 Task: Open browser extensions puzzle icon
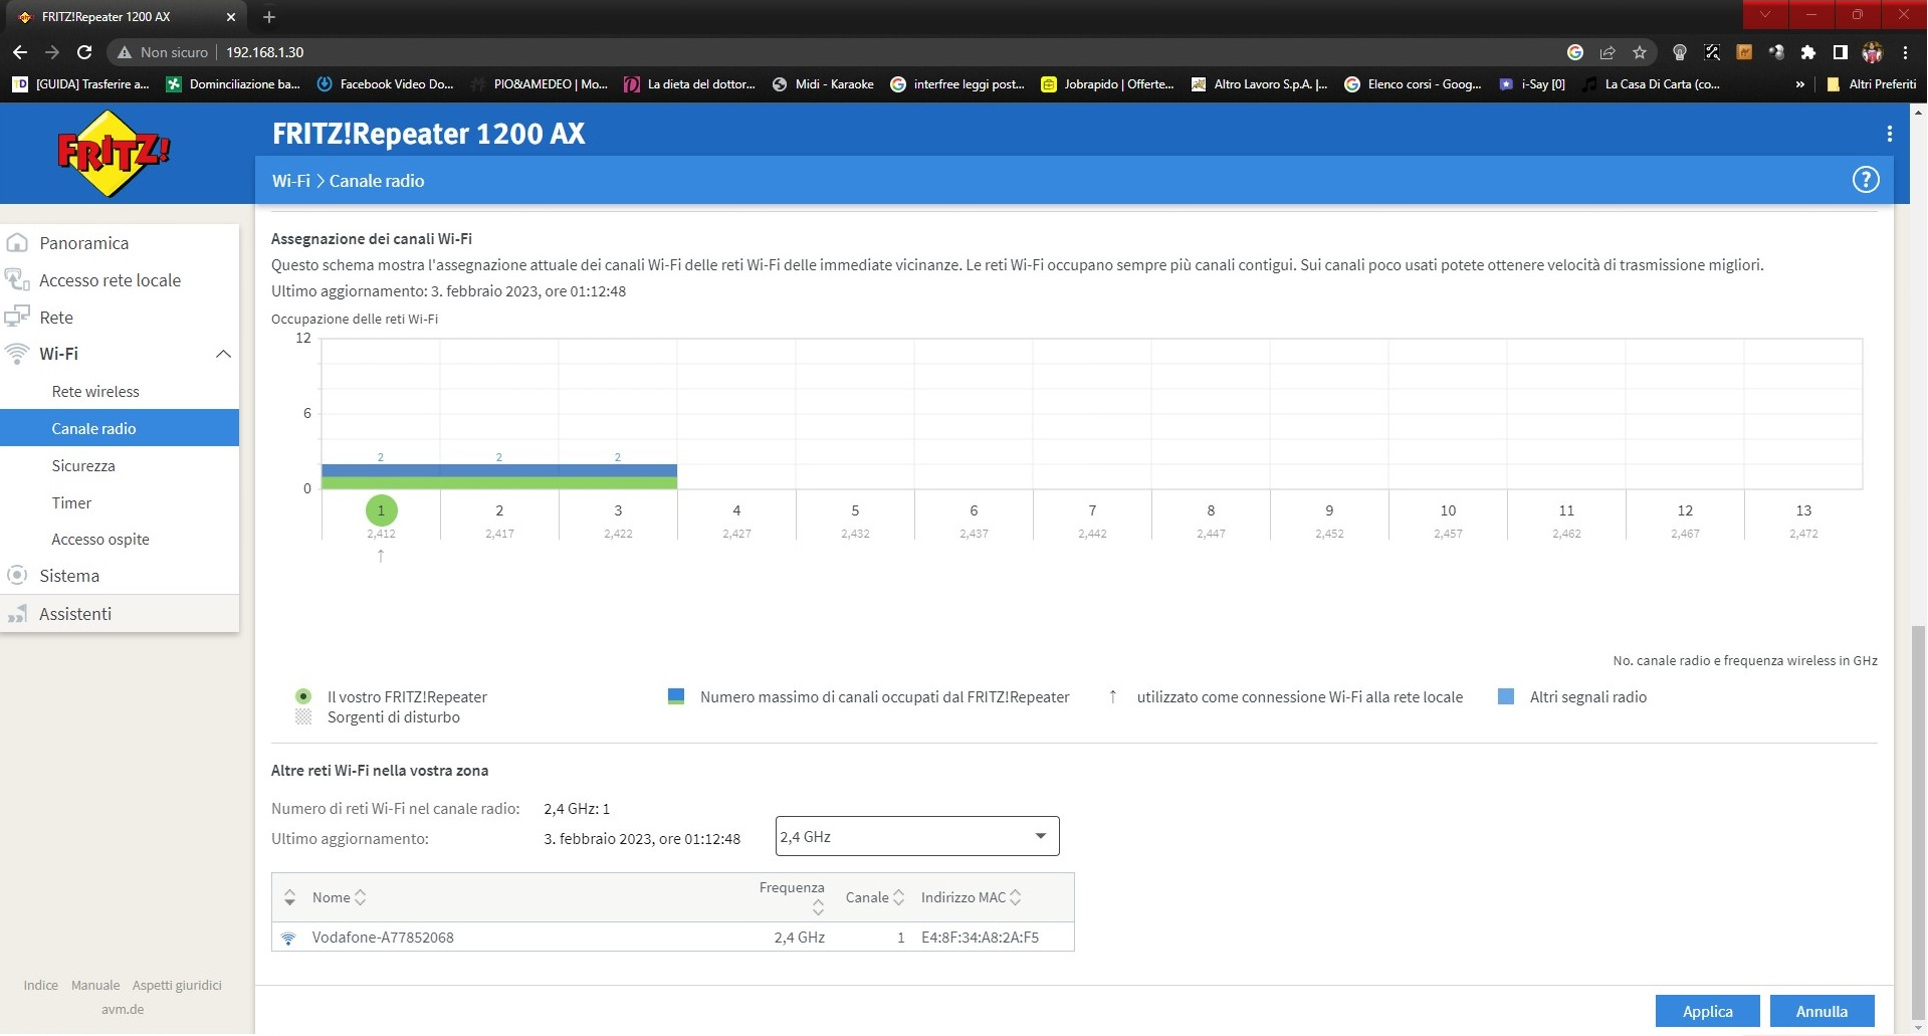pyautogui.click(x=1808, y=52)
